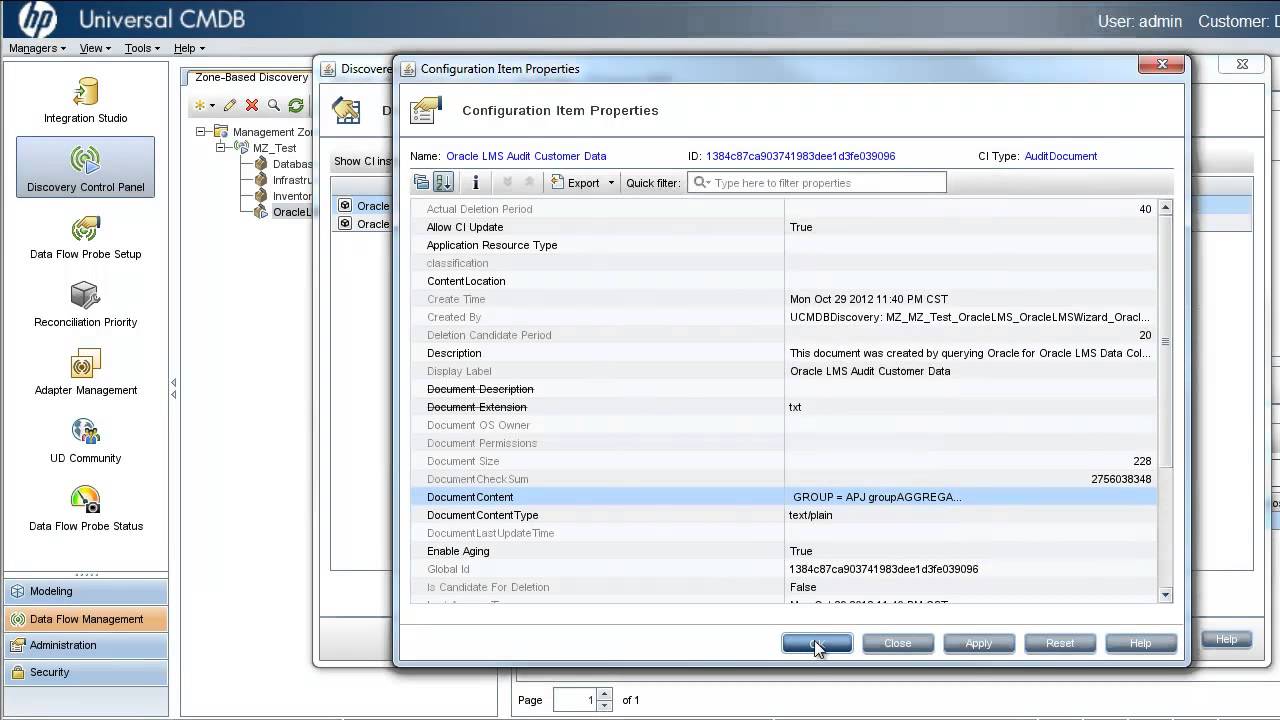Toggle categorized view of properties
This screenshot has height=720, width=1280.
(x=421, y=182)
